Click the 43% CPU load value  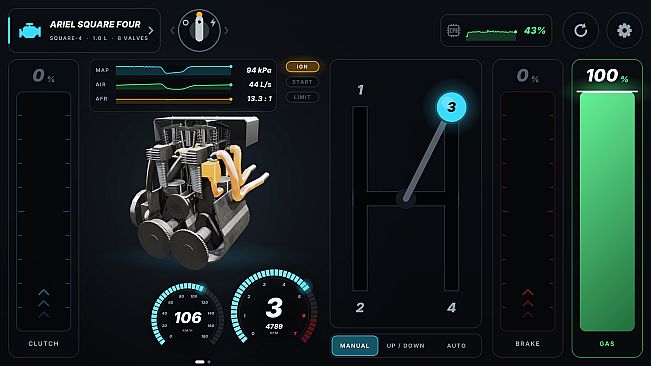(x=535, y=30)
